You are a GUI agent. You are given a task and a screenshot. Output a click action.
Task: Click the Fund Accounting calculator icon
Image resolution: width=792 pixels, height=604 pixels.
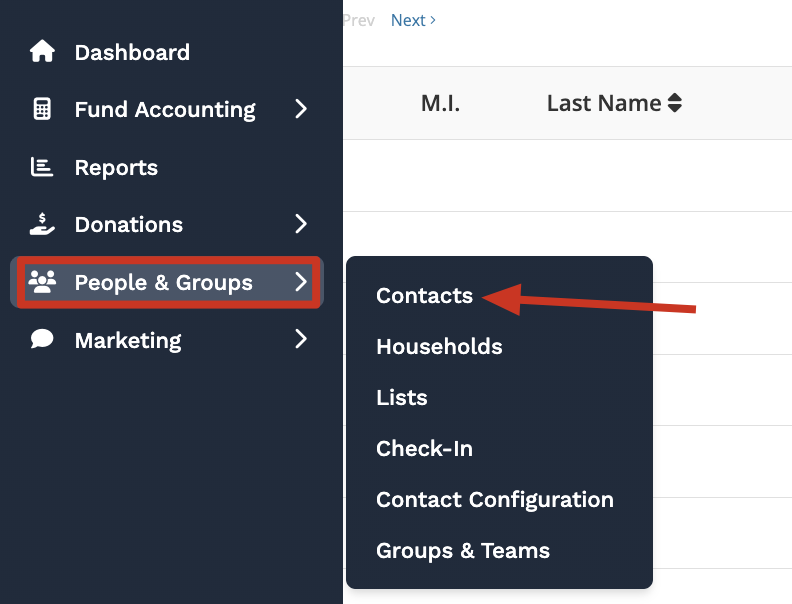[42, 109]
